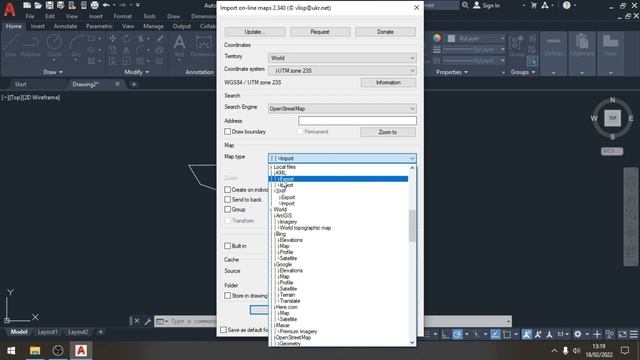This screenshot has width=640, height=360.
Task: Switch to the Start document tab
Action: point(20,84)
